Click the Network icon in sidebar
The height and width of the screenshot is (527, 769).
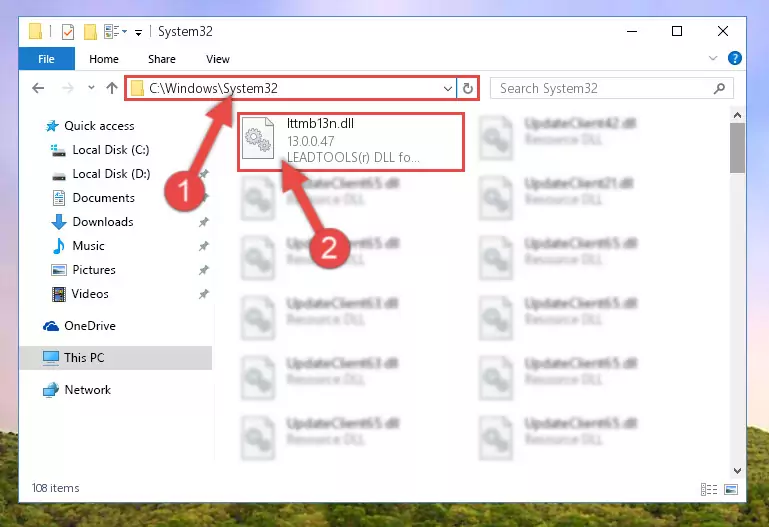pos(51,390)
